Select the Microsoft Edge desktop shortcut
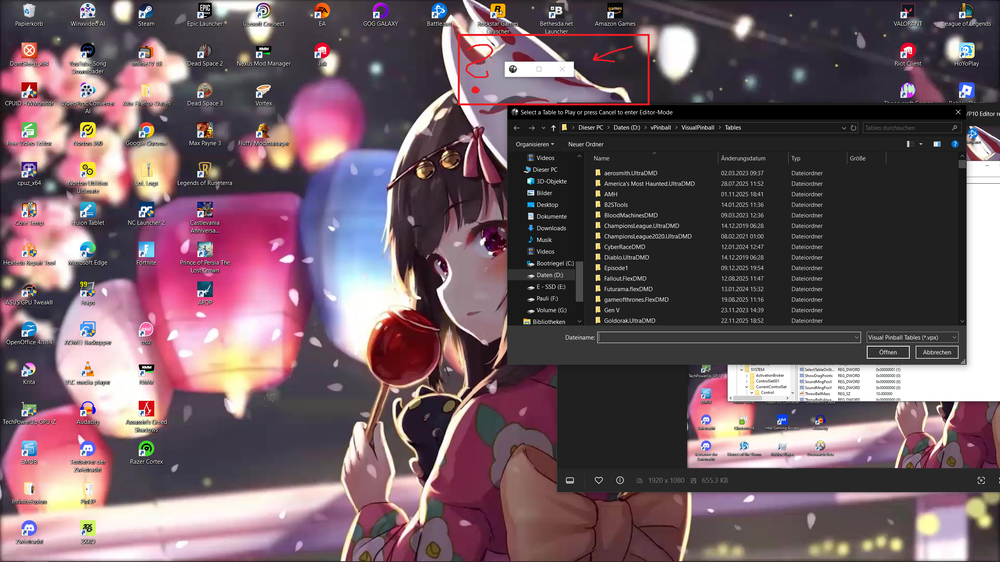The height and width of the screenshot is (562, 1000). point(87,254)
